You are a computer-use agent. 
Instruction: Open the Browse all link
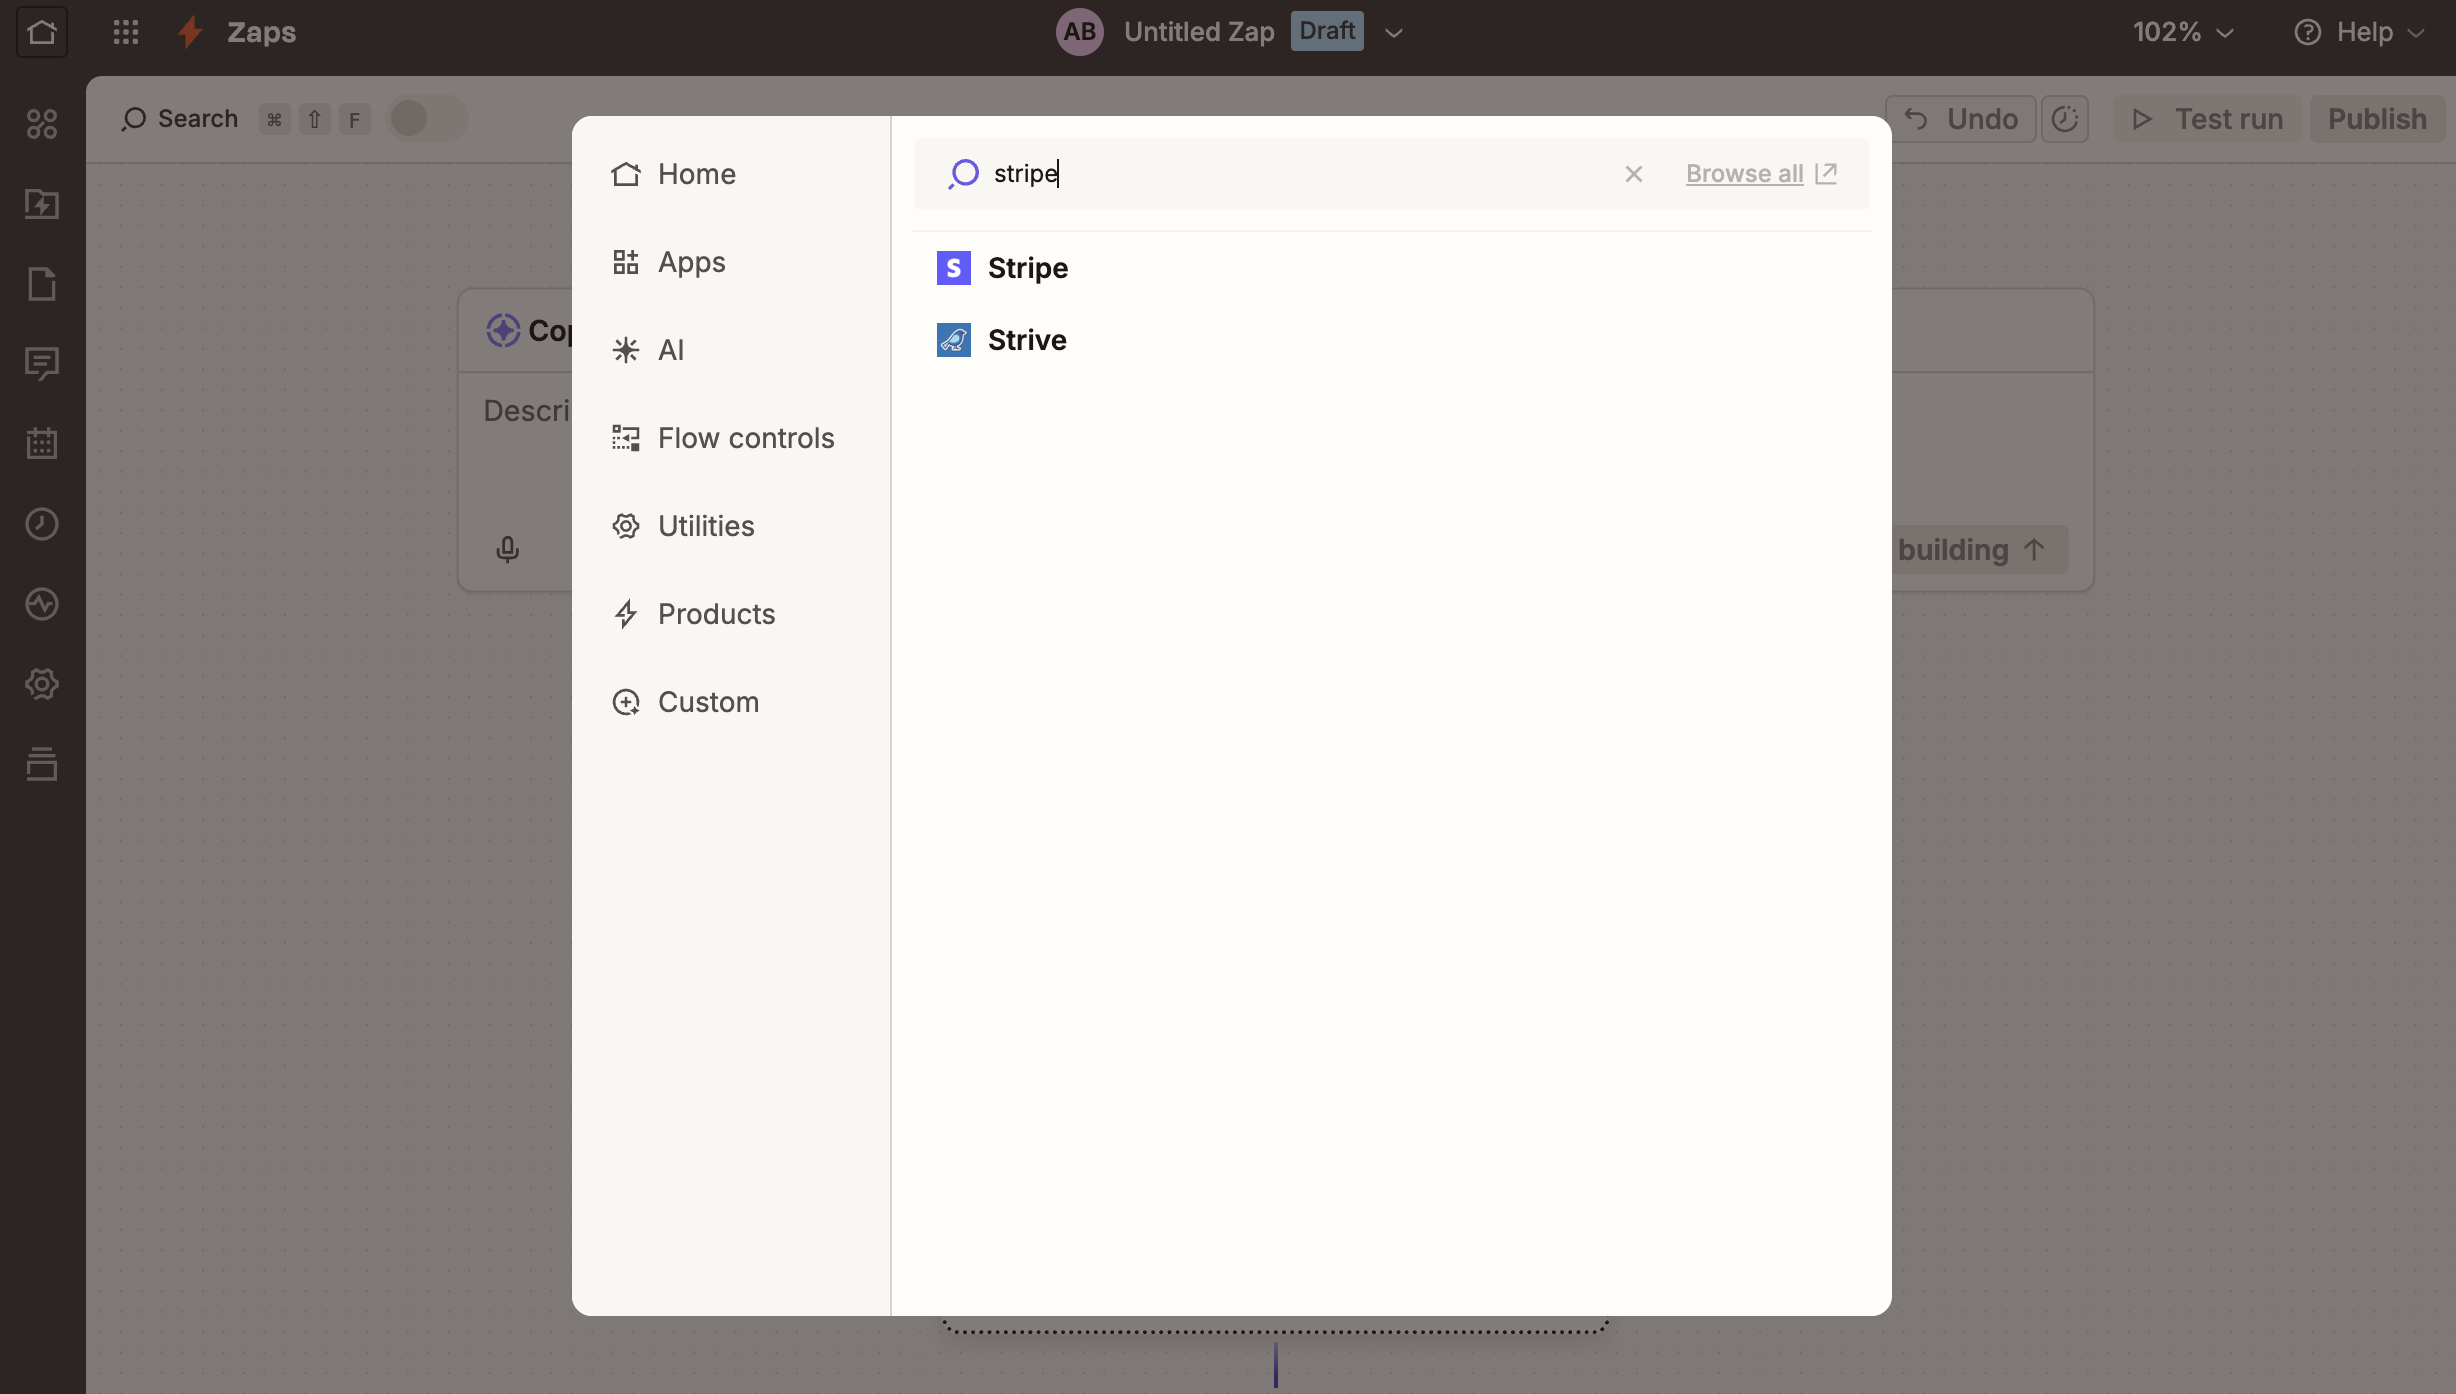click(1762, 174)
